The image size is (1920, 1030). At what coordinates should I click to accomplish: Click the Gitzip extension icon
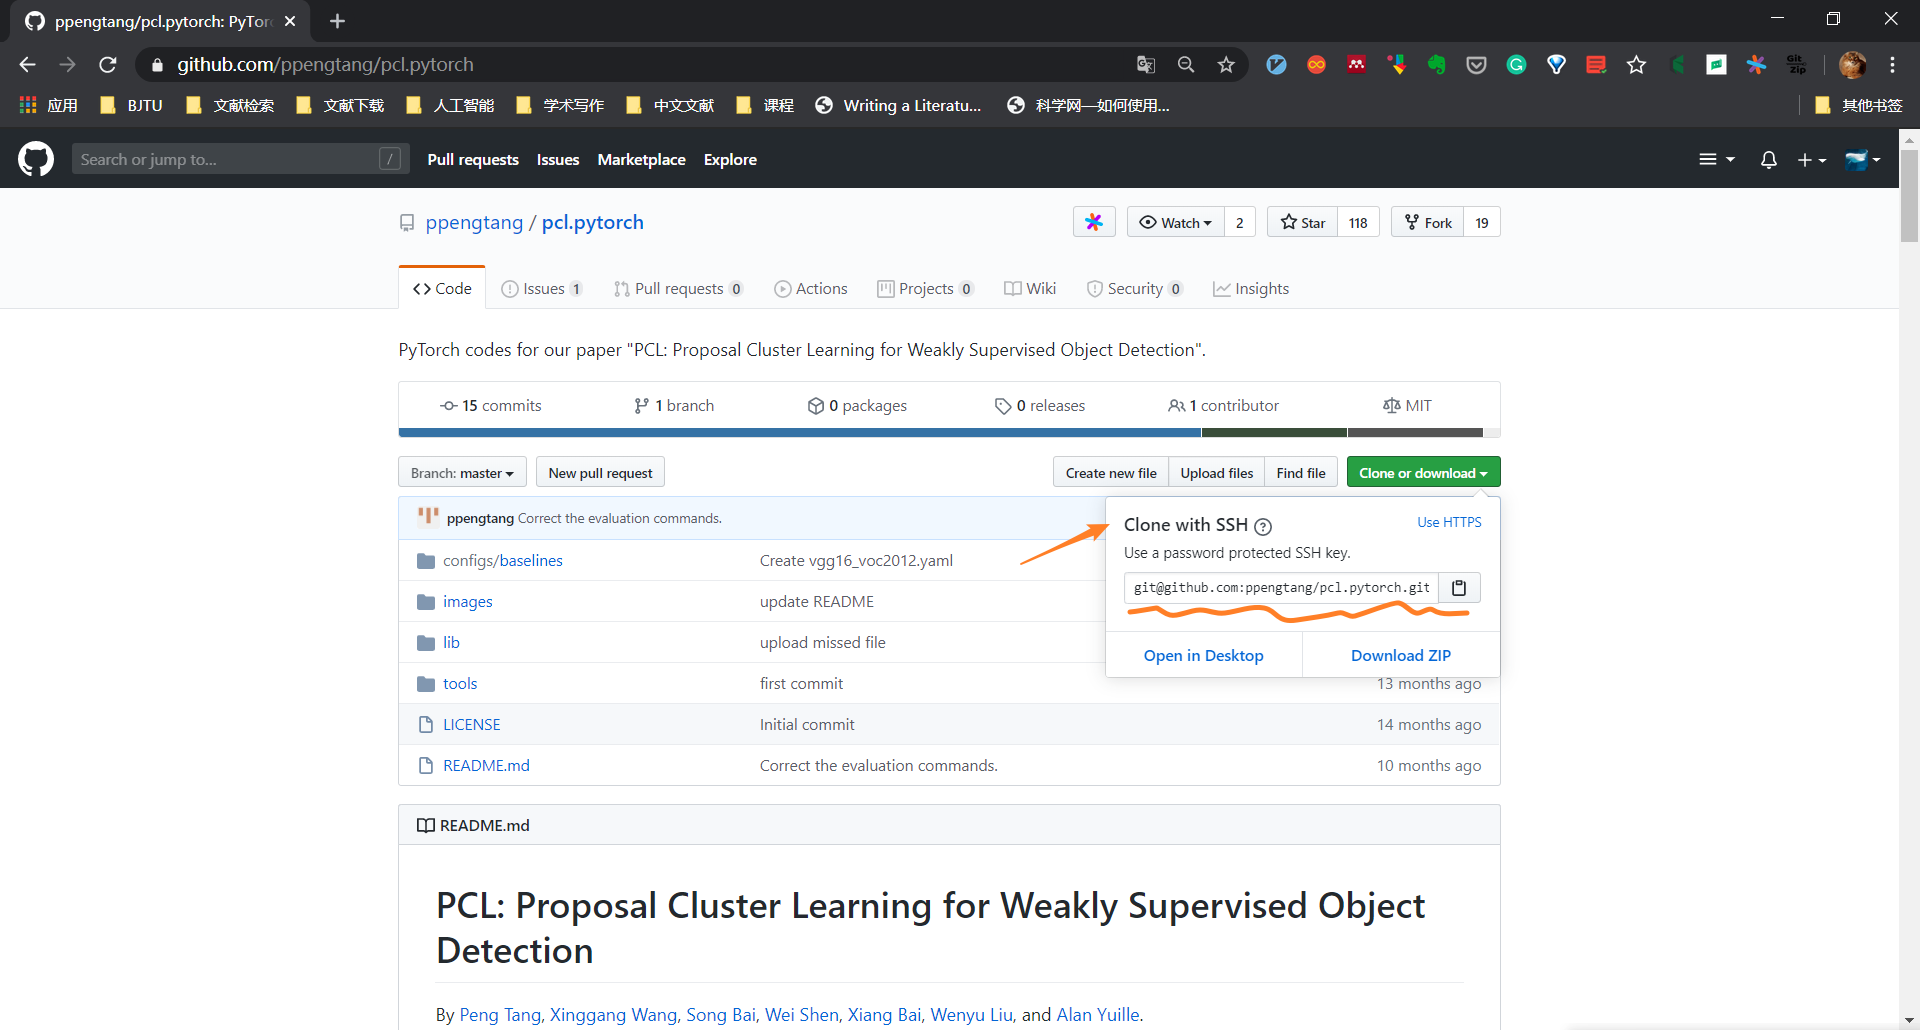point(1796,65)
